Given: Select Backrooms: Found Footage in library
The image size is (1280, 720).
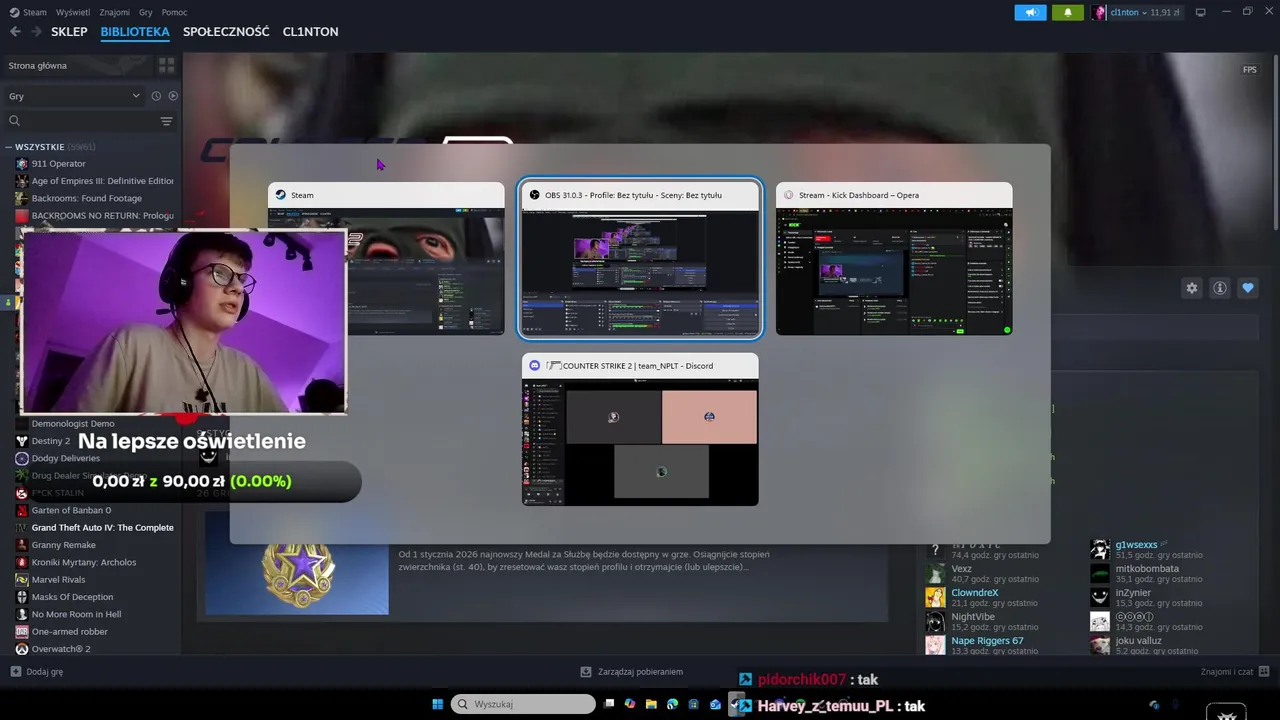Looking at the screenshot, I should coord(80,198).
